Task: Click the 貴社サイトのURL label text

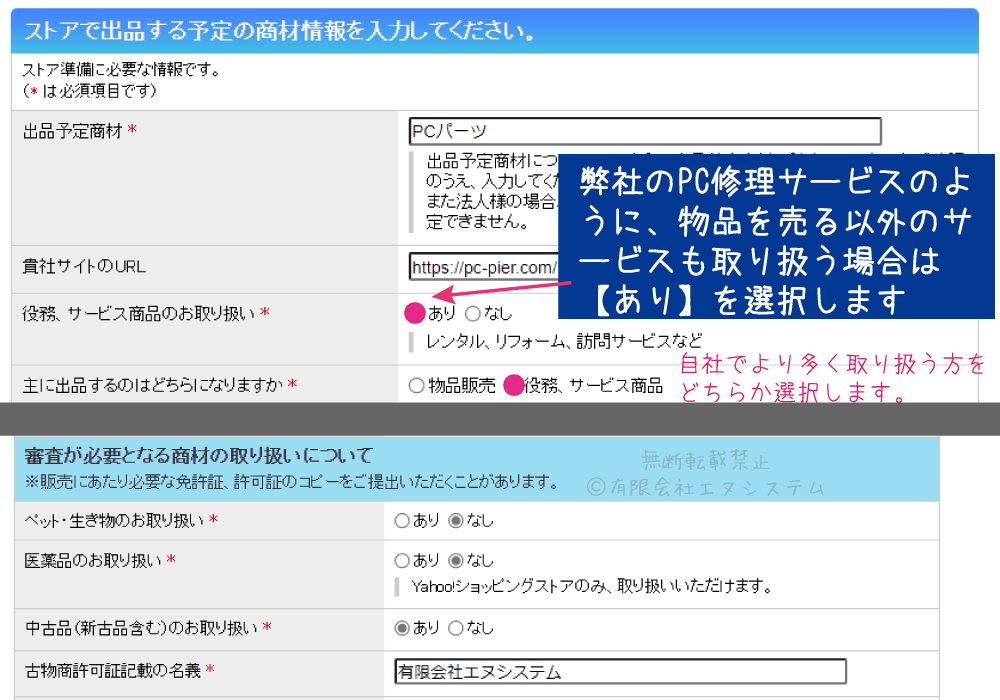Action: coord(84,266)
